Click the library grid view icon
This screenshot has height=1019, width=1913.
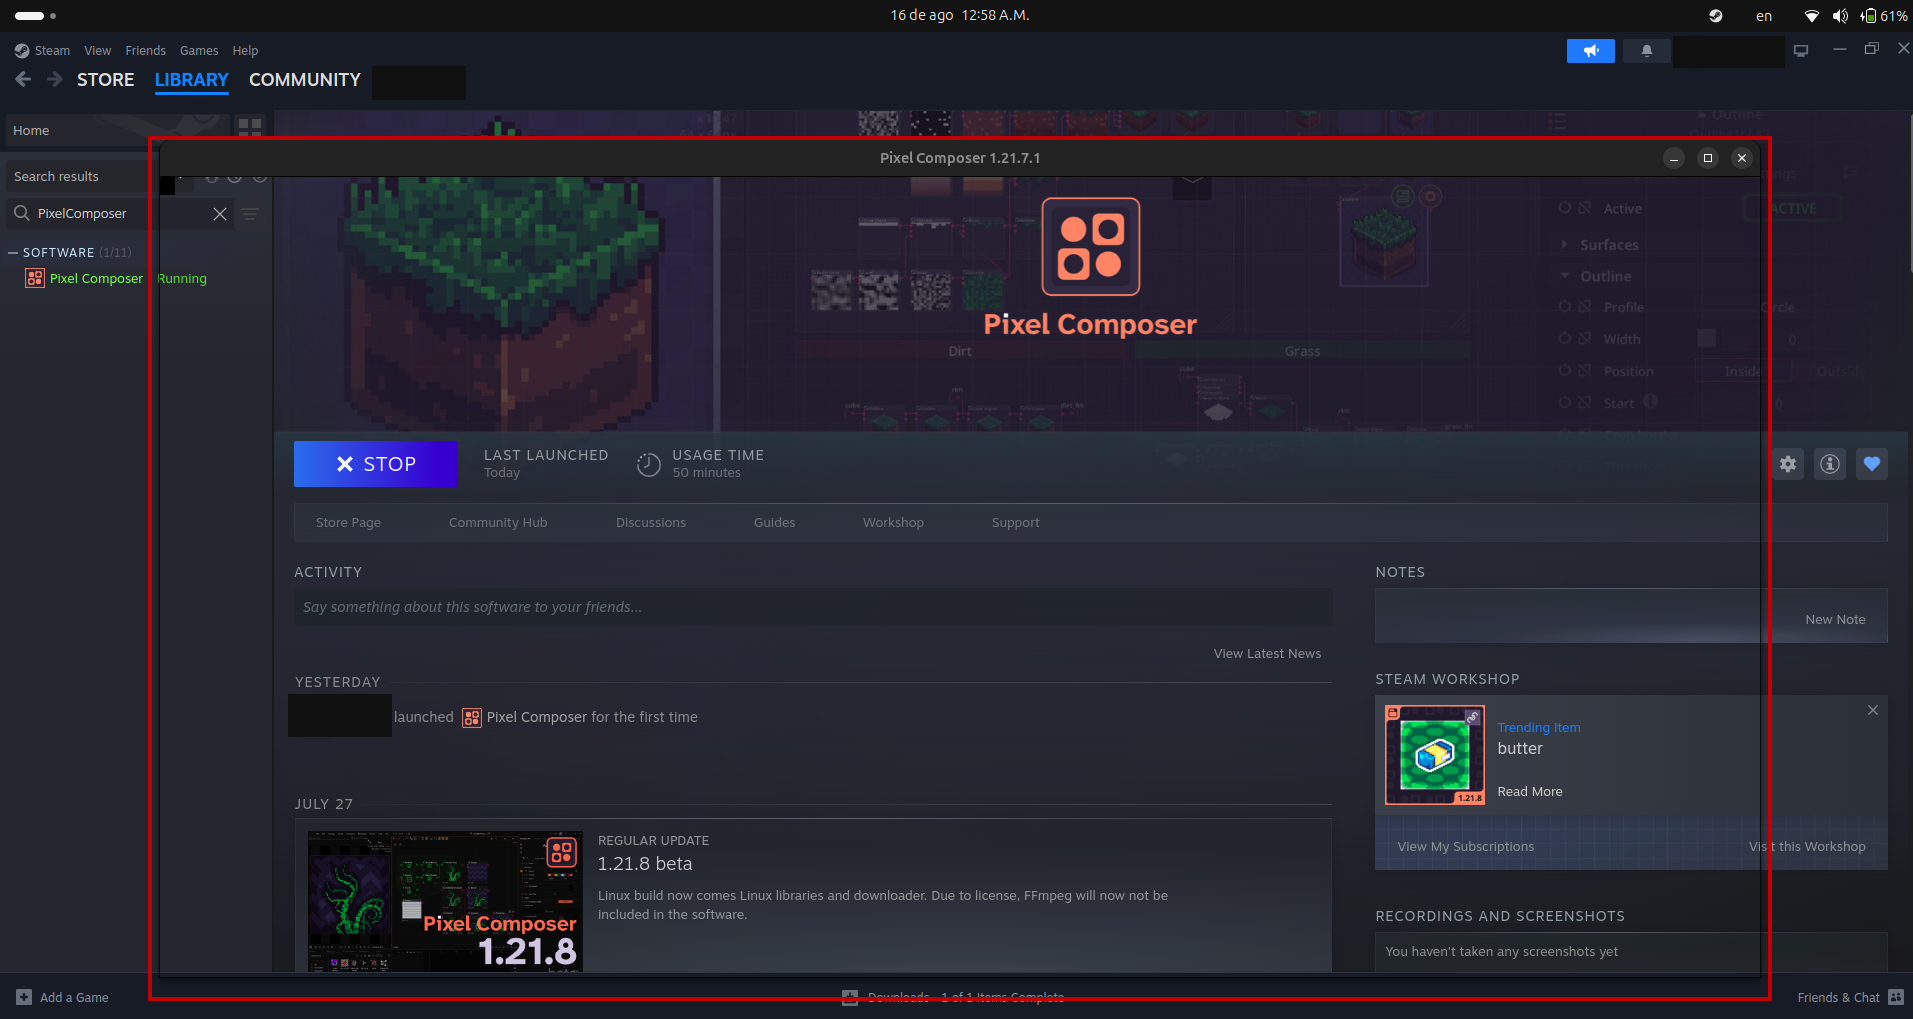tap(250, 127)
